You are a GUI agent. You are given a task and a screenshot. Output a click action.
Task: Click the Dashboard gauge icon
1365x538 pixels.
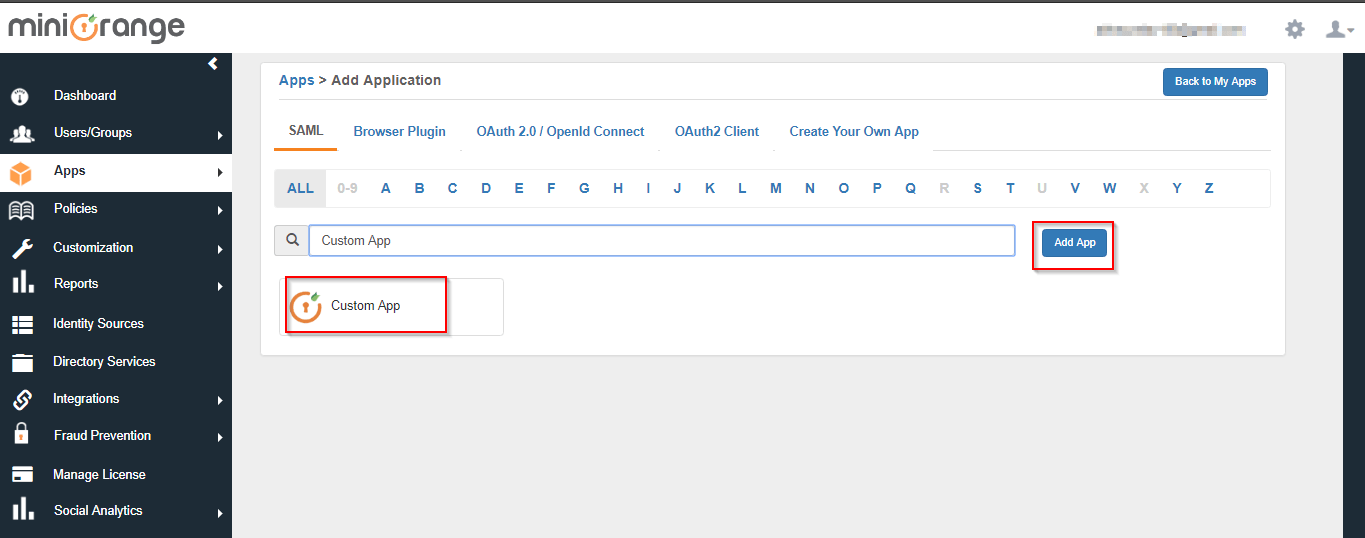(20, 97)
